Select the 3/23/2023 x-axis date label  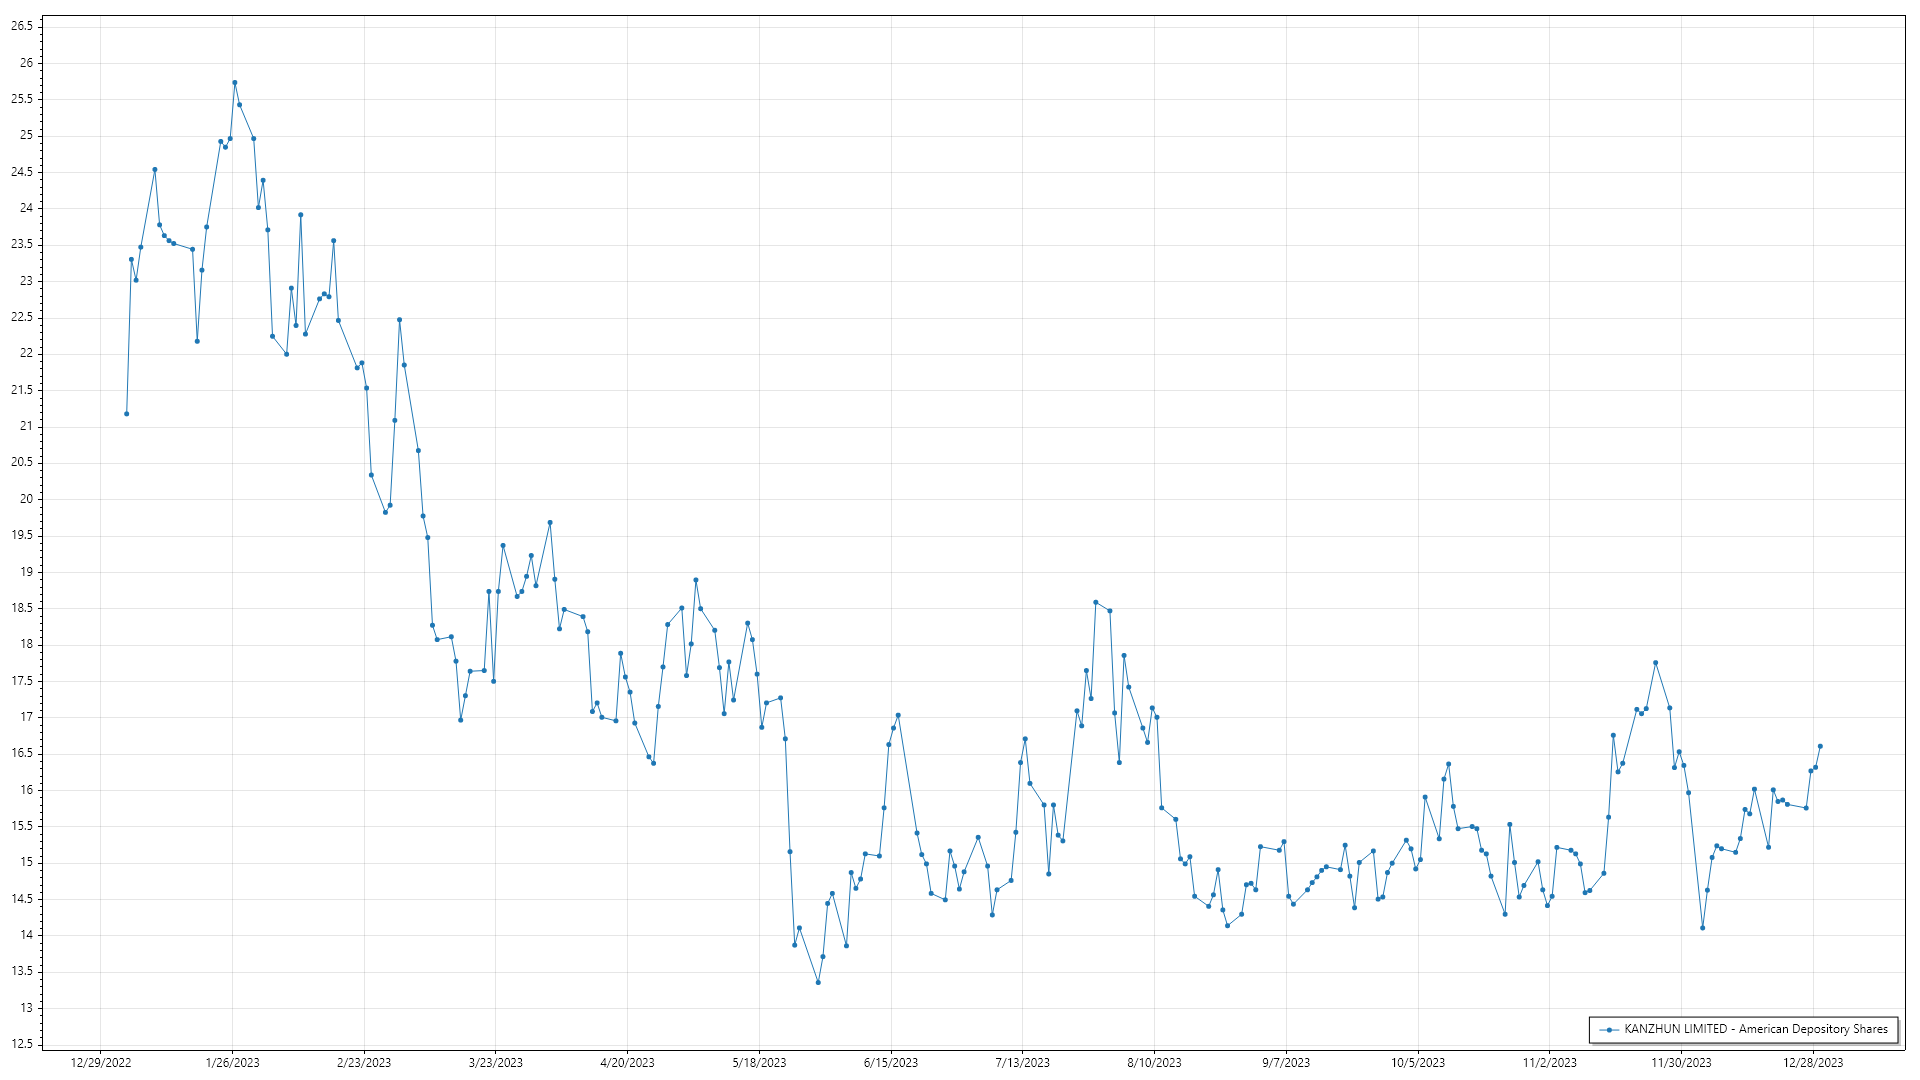pos(496,1063)
